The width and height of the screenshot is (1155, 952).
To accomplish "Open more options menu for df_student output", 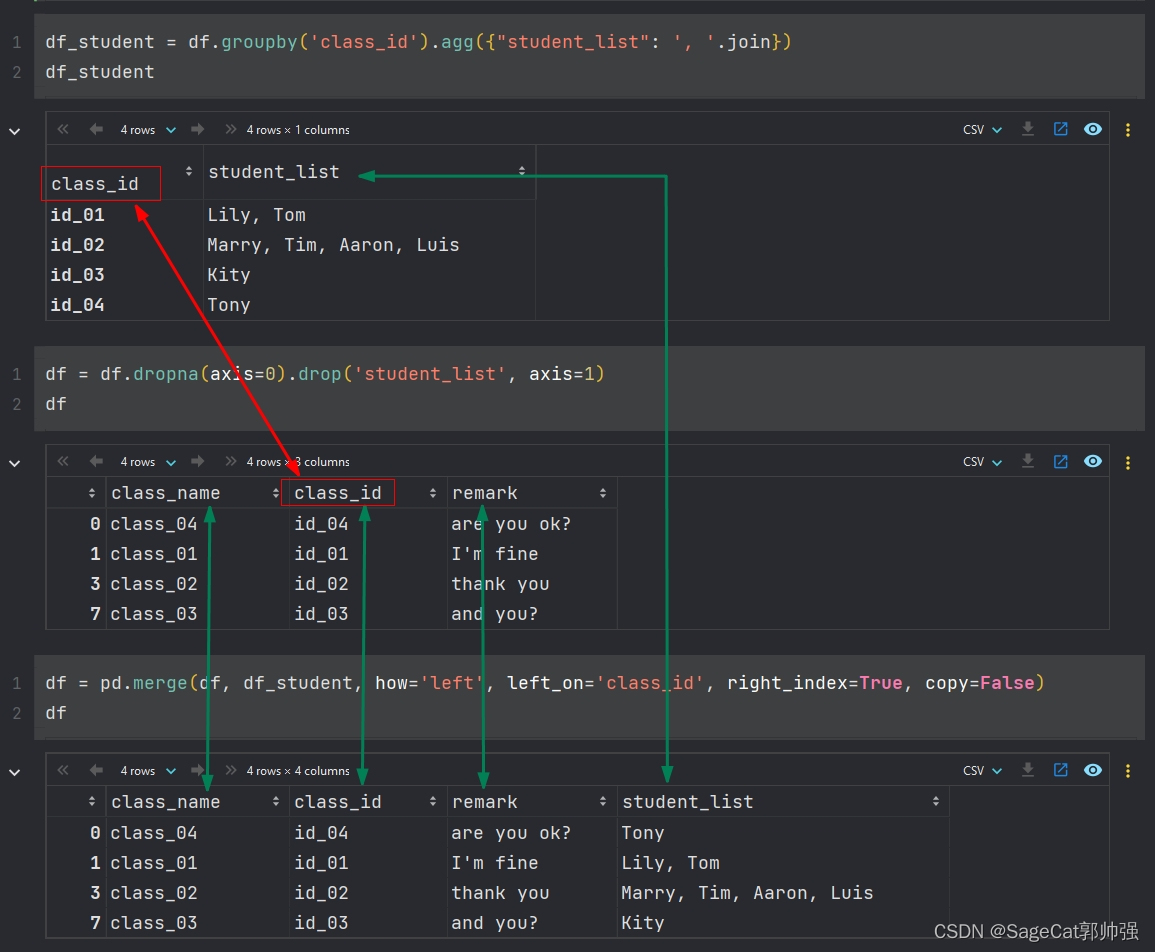I will click(x=1128, y=130).
